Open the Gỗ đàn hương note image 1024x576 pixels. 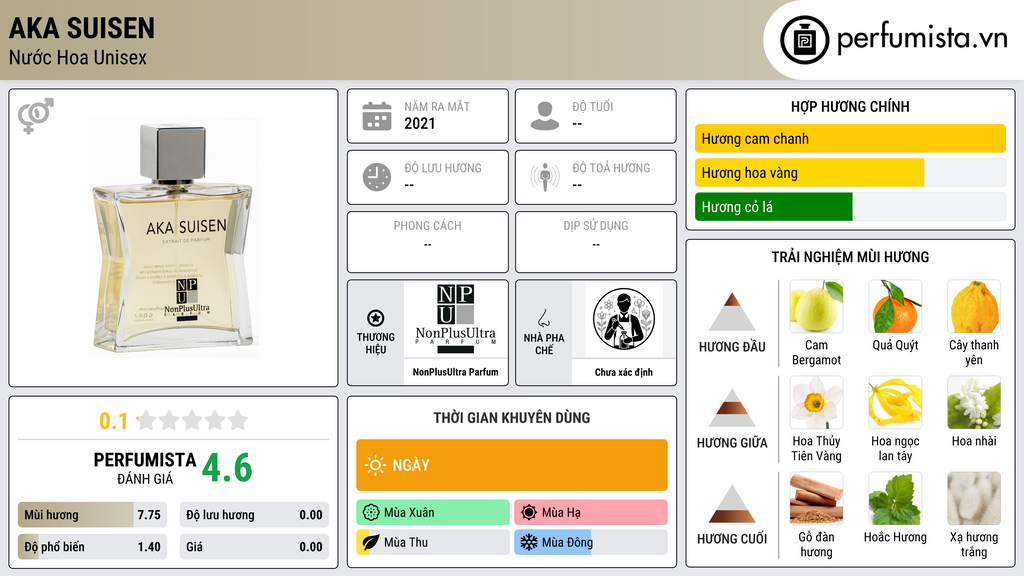[x=816, y=498]
